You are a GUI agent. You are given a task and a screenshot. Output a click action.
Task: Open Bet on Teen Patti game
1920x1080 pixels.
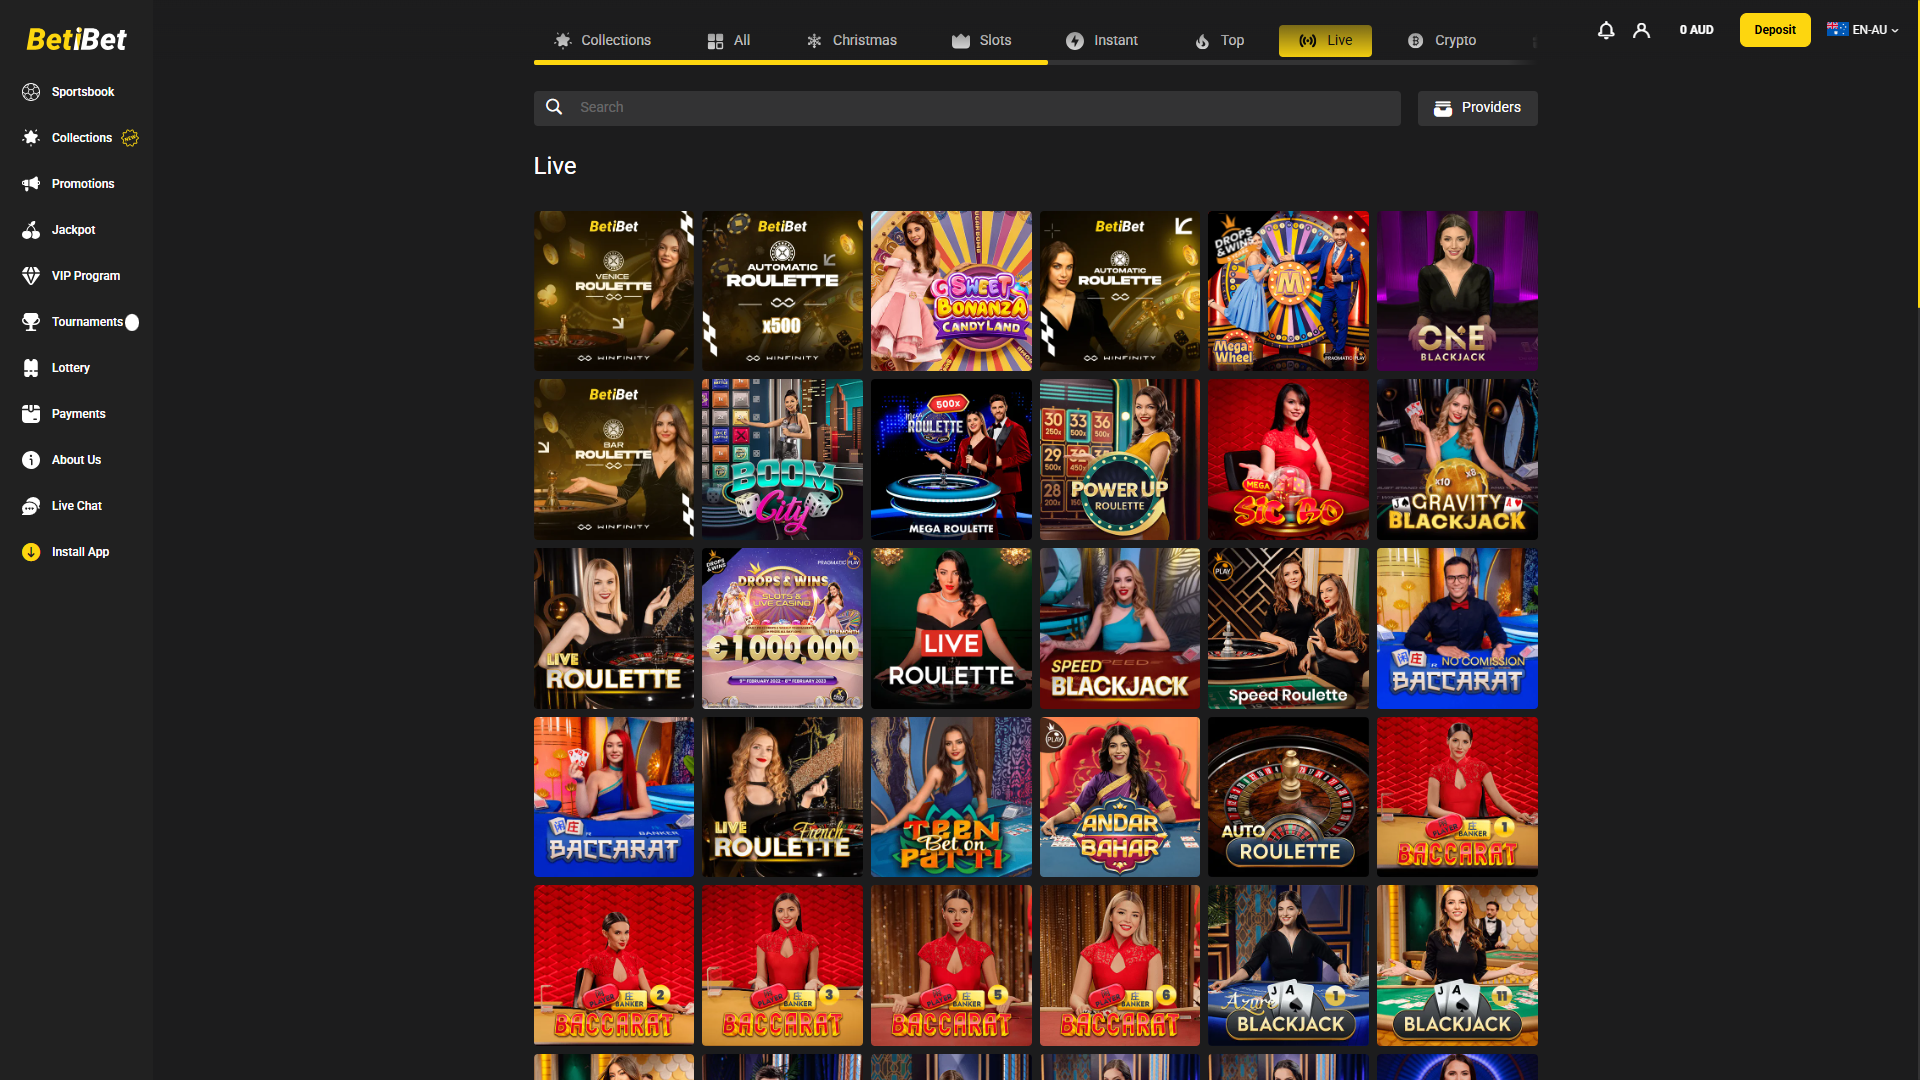click(951, 797)
